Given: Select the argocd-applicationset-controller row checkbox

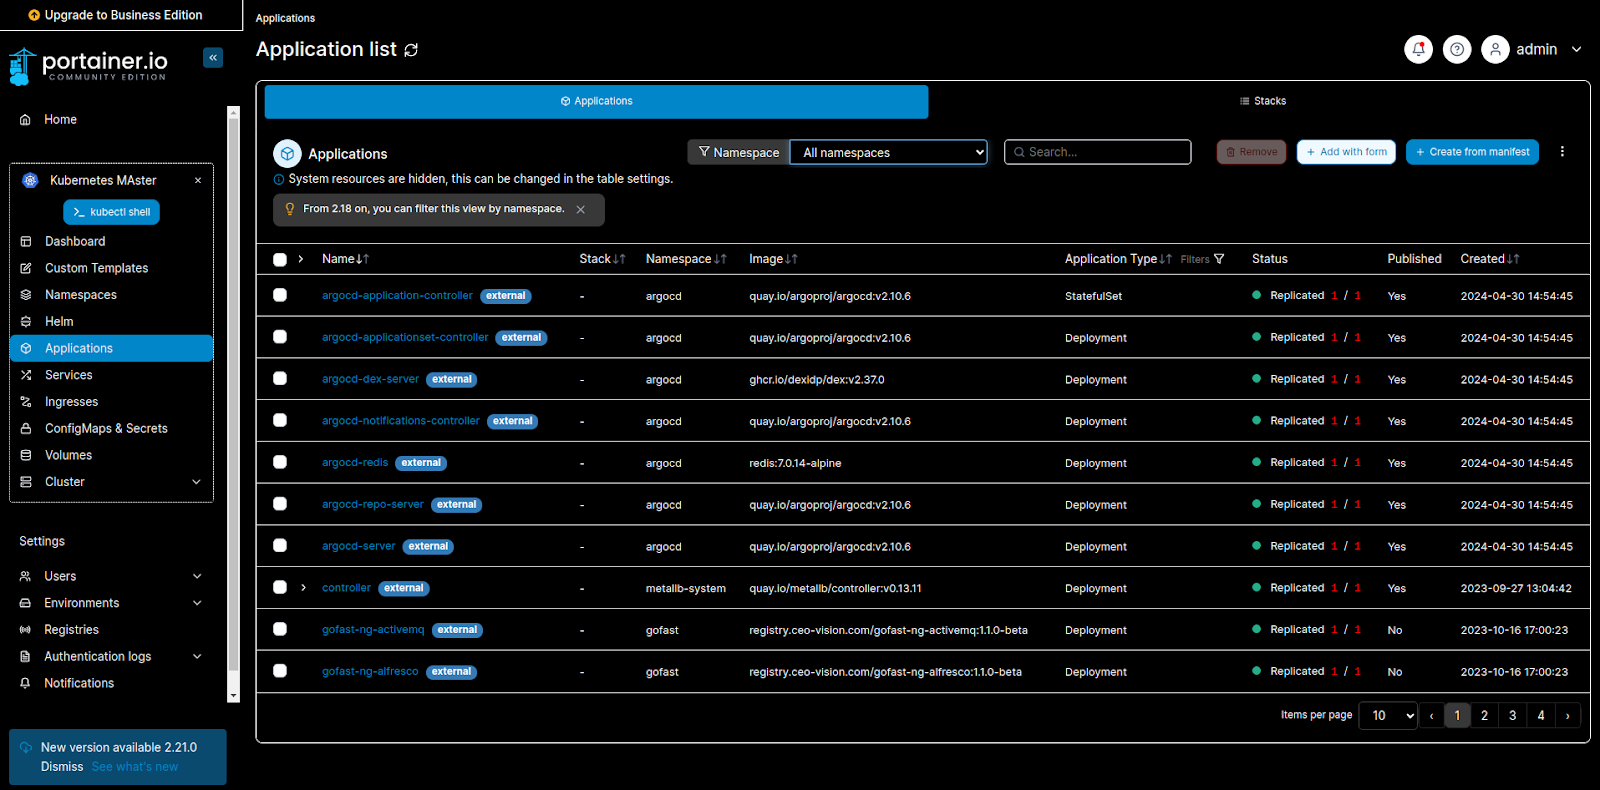Looking at the screenshot, I should (280, 337).
